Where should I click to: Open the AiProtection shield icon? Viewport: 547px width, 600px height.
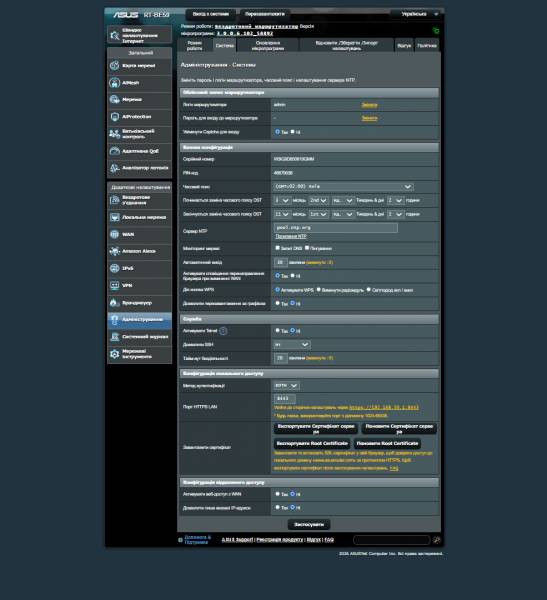114,117
